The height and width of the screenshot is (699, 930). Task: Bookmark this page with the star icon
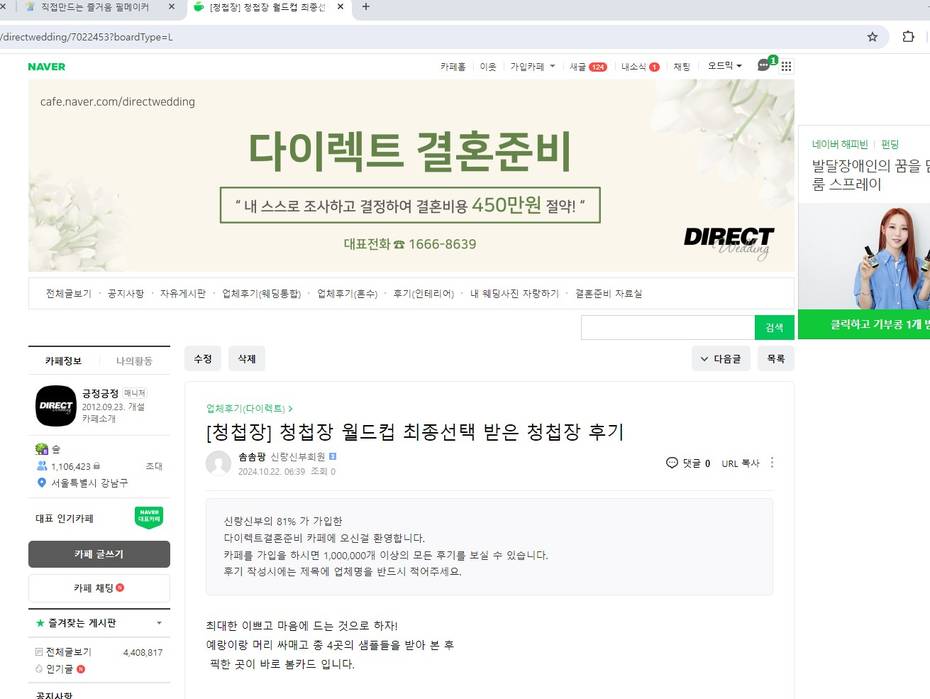tap(872, 37)
